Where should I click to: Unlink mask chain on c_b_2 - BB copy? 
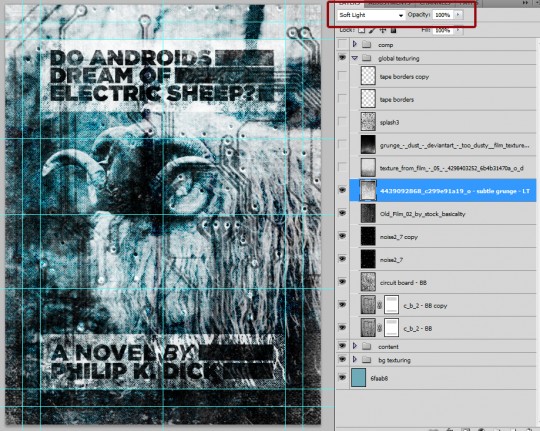pos(380,305)
